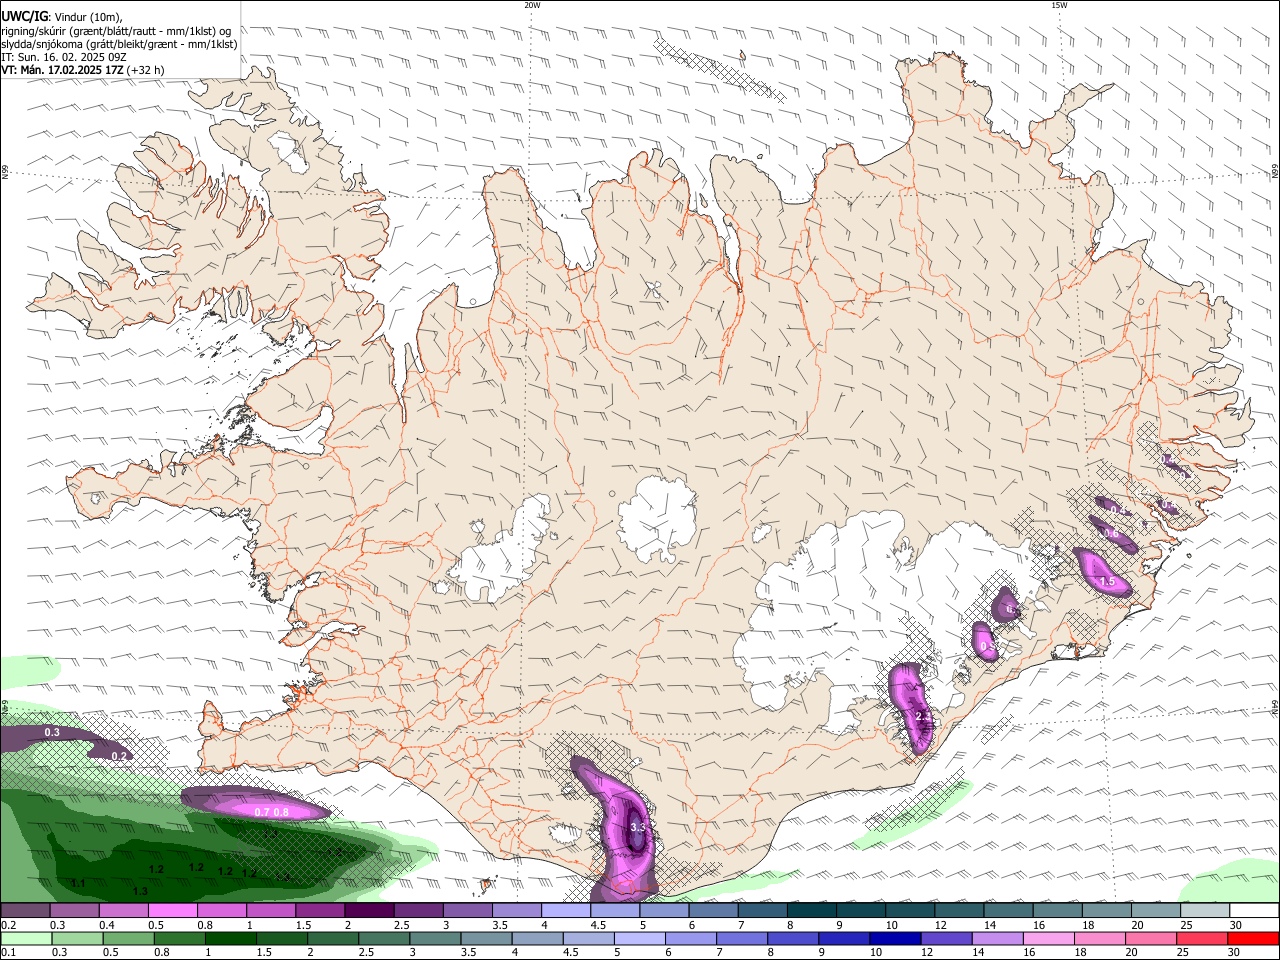
Task: Click the '15W' longitude label
Action: (x=1058, y=5)
